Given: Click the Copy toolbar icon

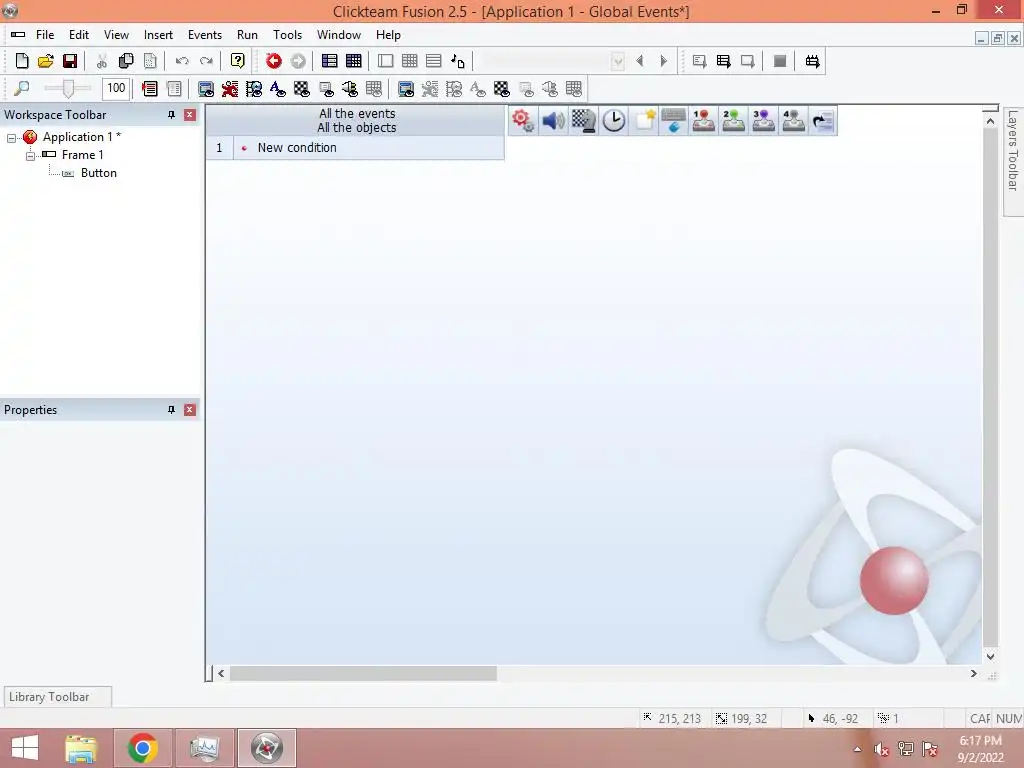Looking at the screenshot, I should (x=126, y=61).
